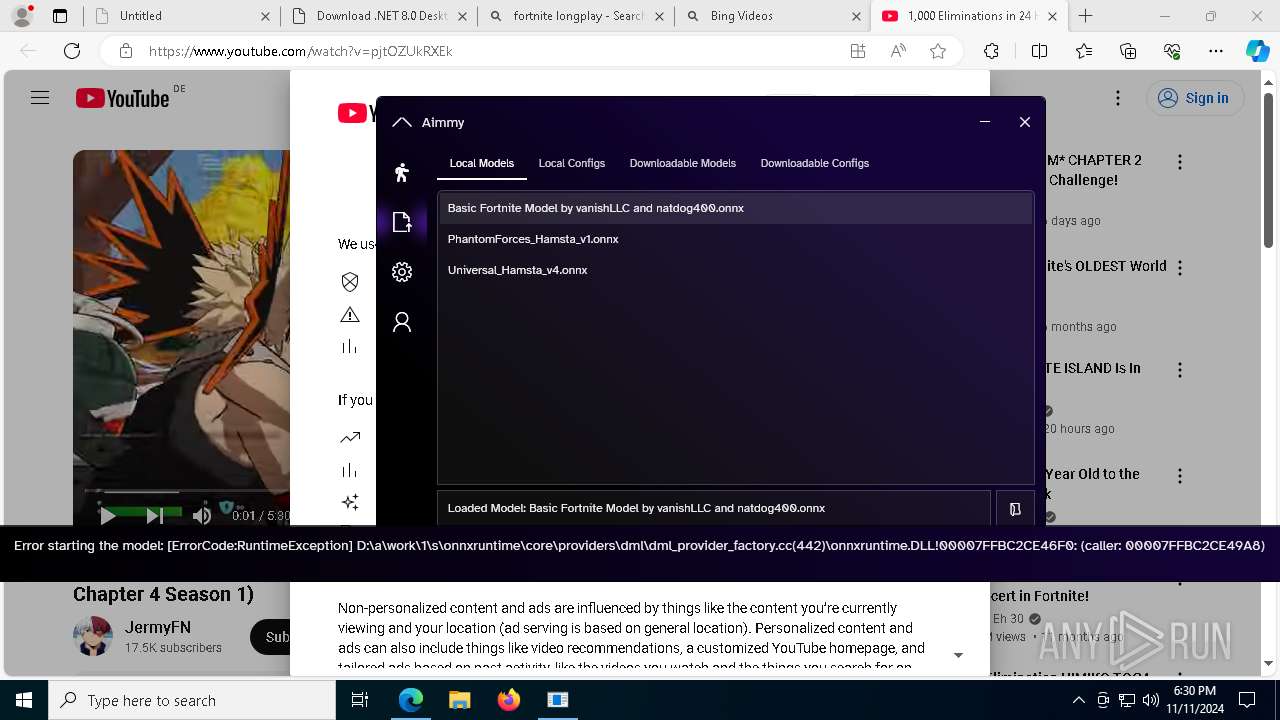
Task: Click the Aimmy logo chevron in title bar
Action: pos(402,122)
